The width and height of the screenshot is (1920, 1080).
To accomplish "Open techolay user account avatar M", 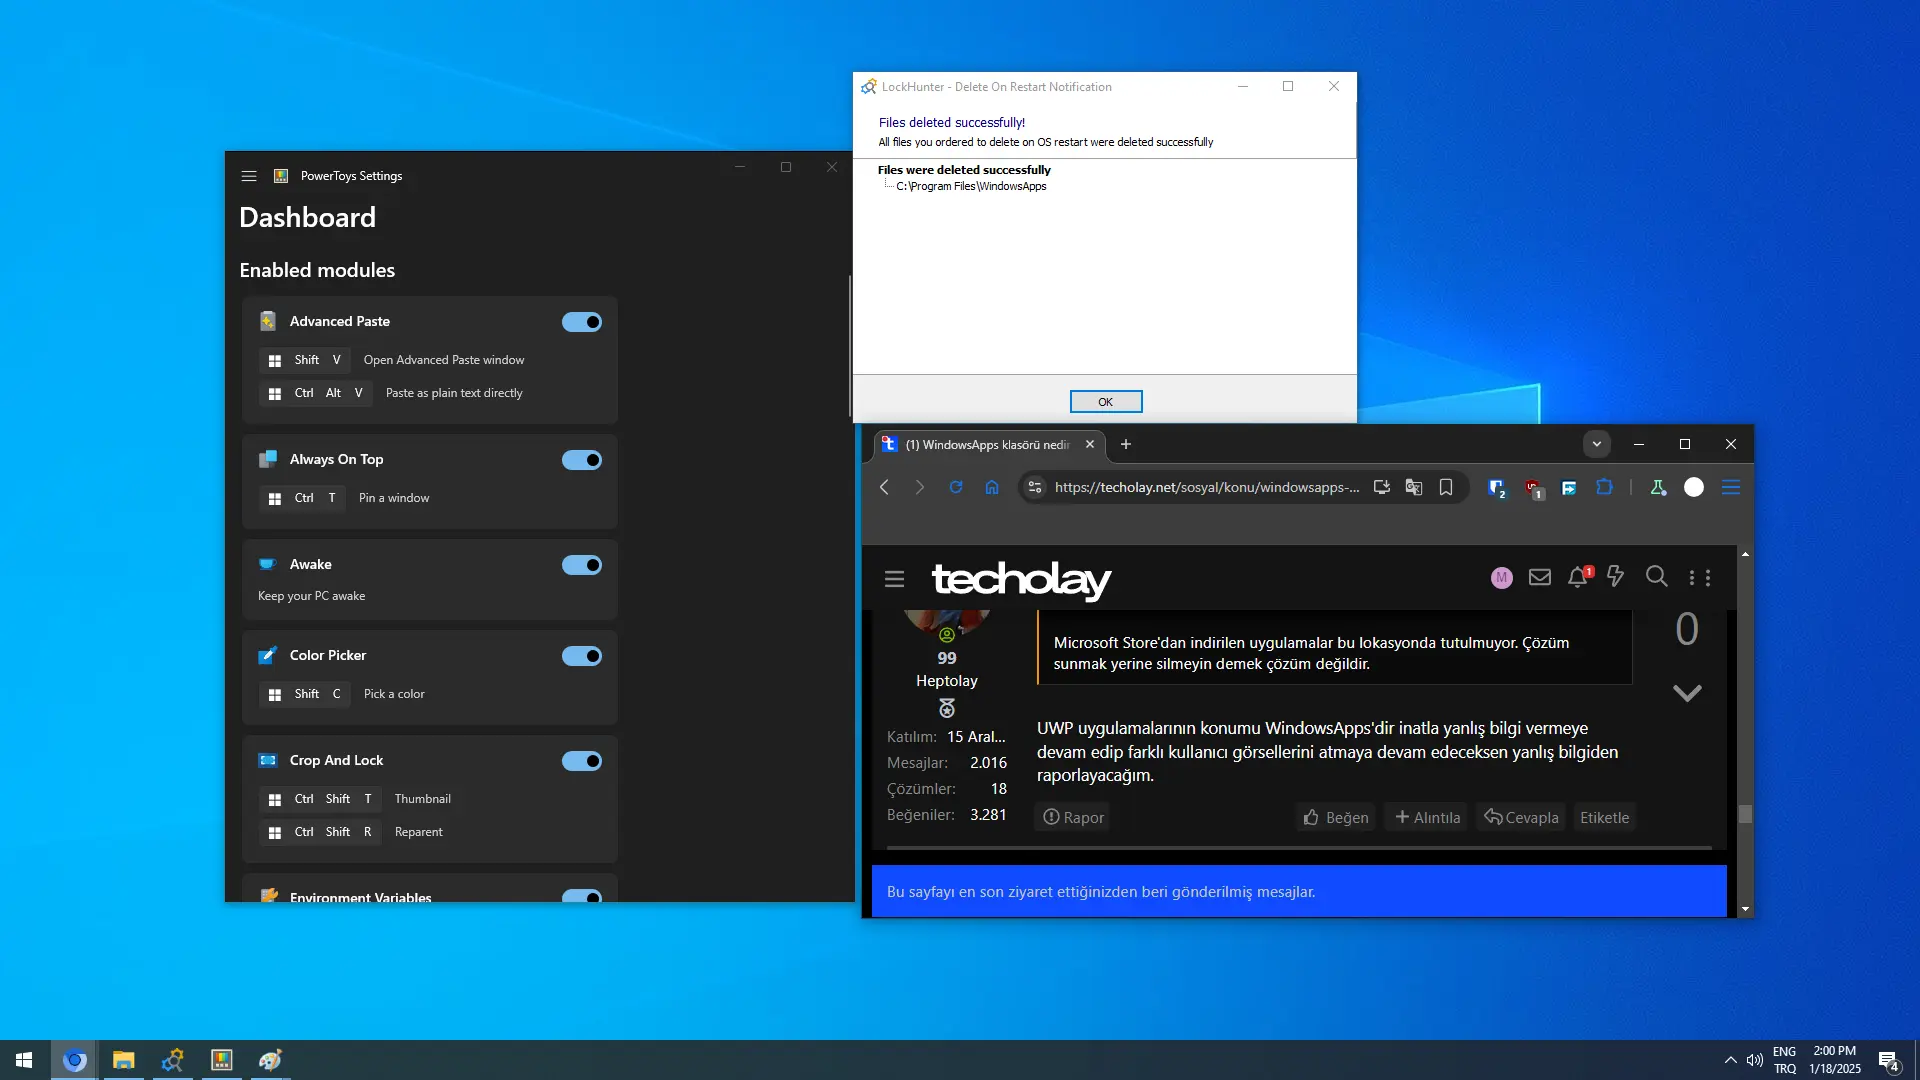I will tap(1501, 577).
